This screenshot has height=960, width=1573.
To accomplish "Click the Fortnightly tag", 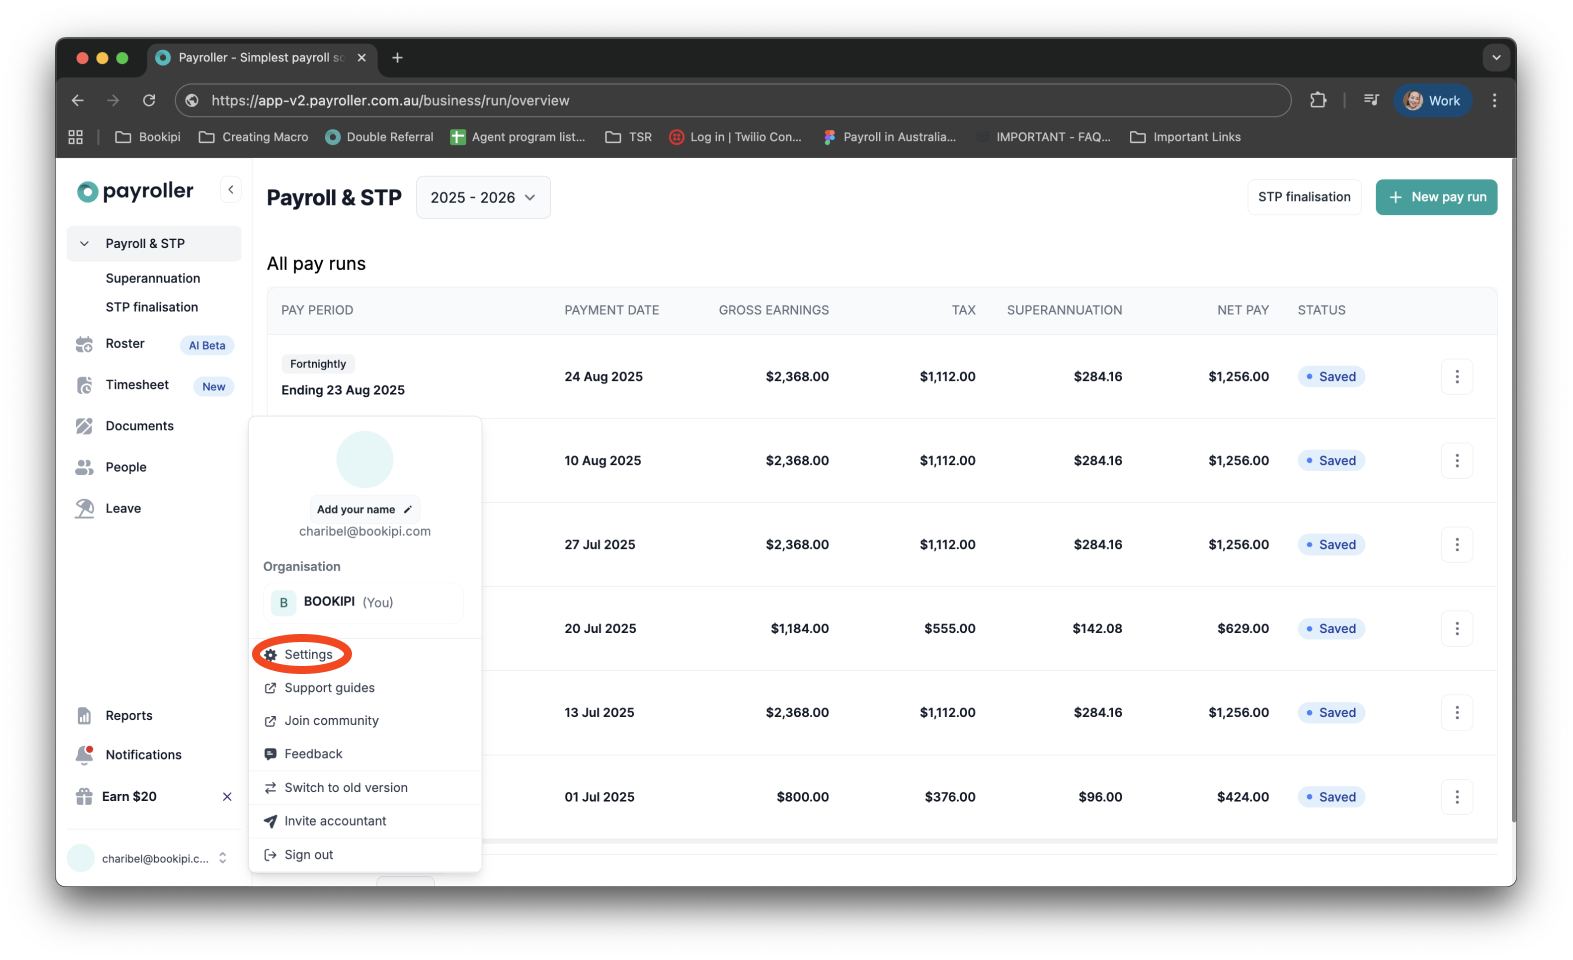I will click(318, 364).
